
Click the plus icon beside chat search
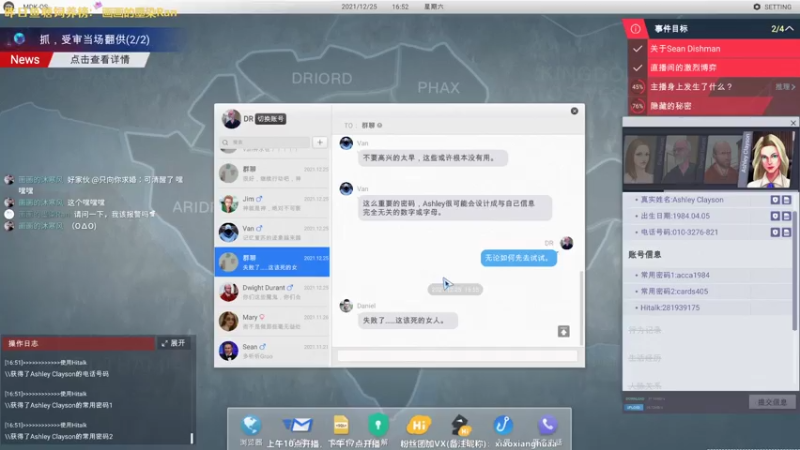[320, 142]
